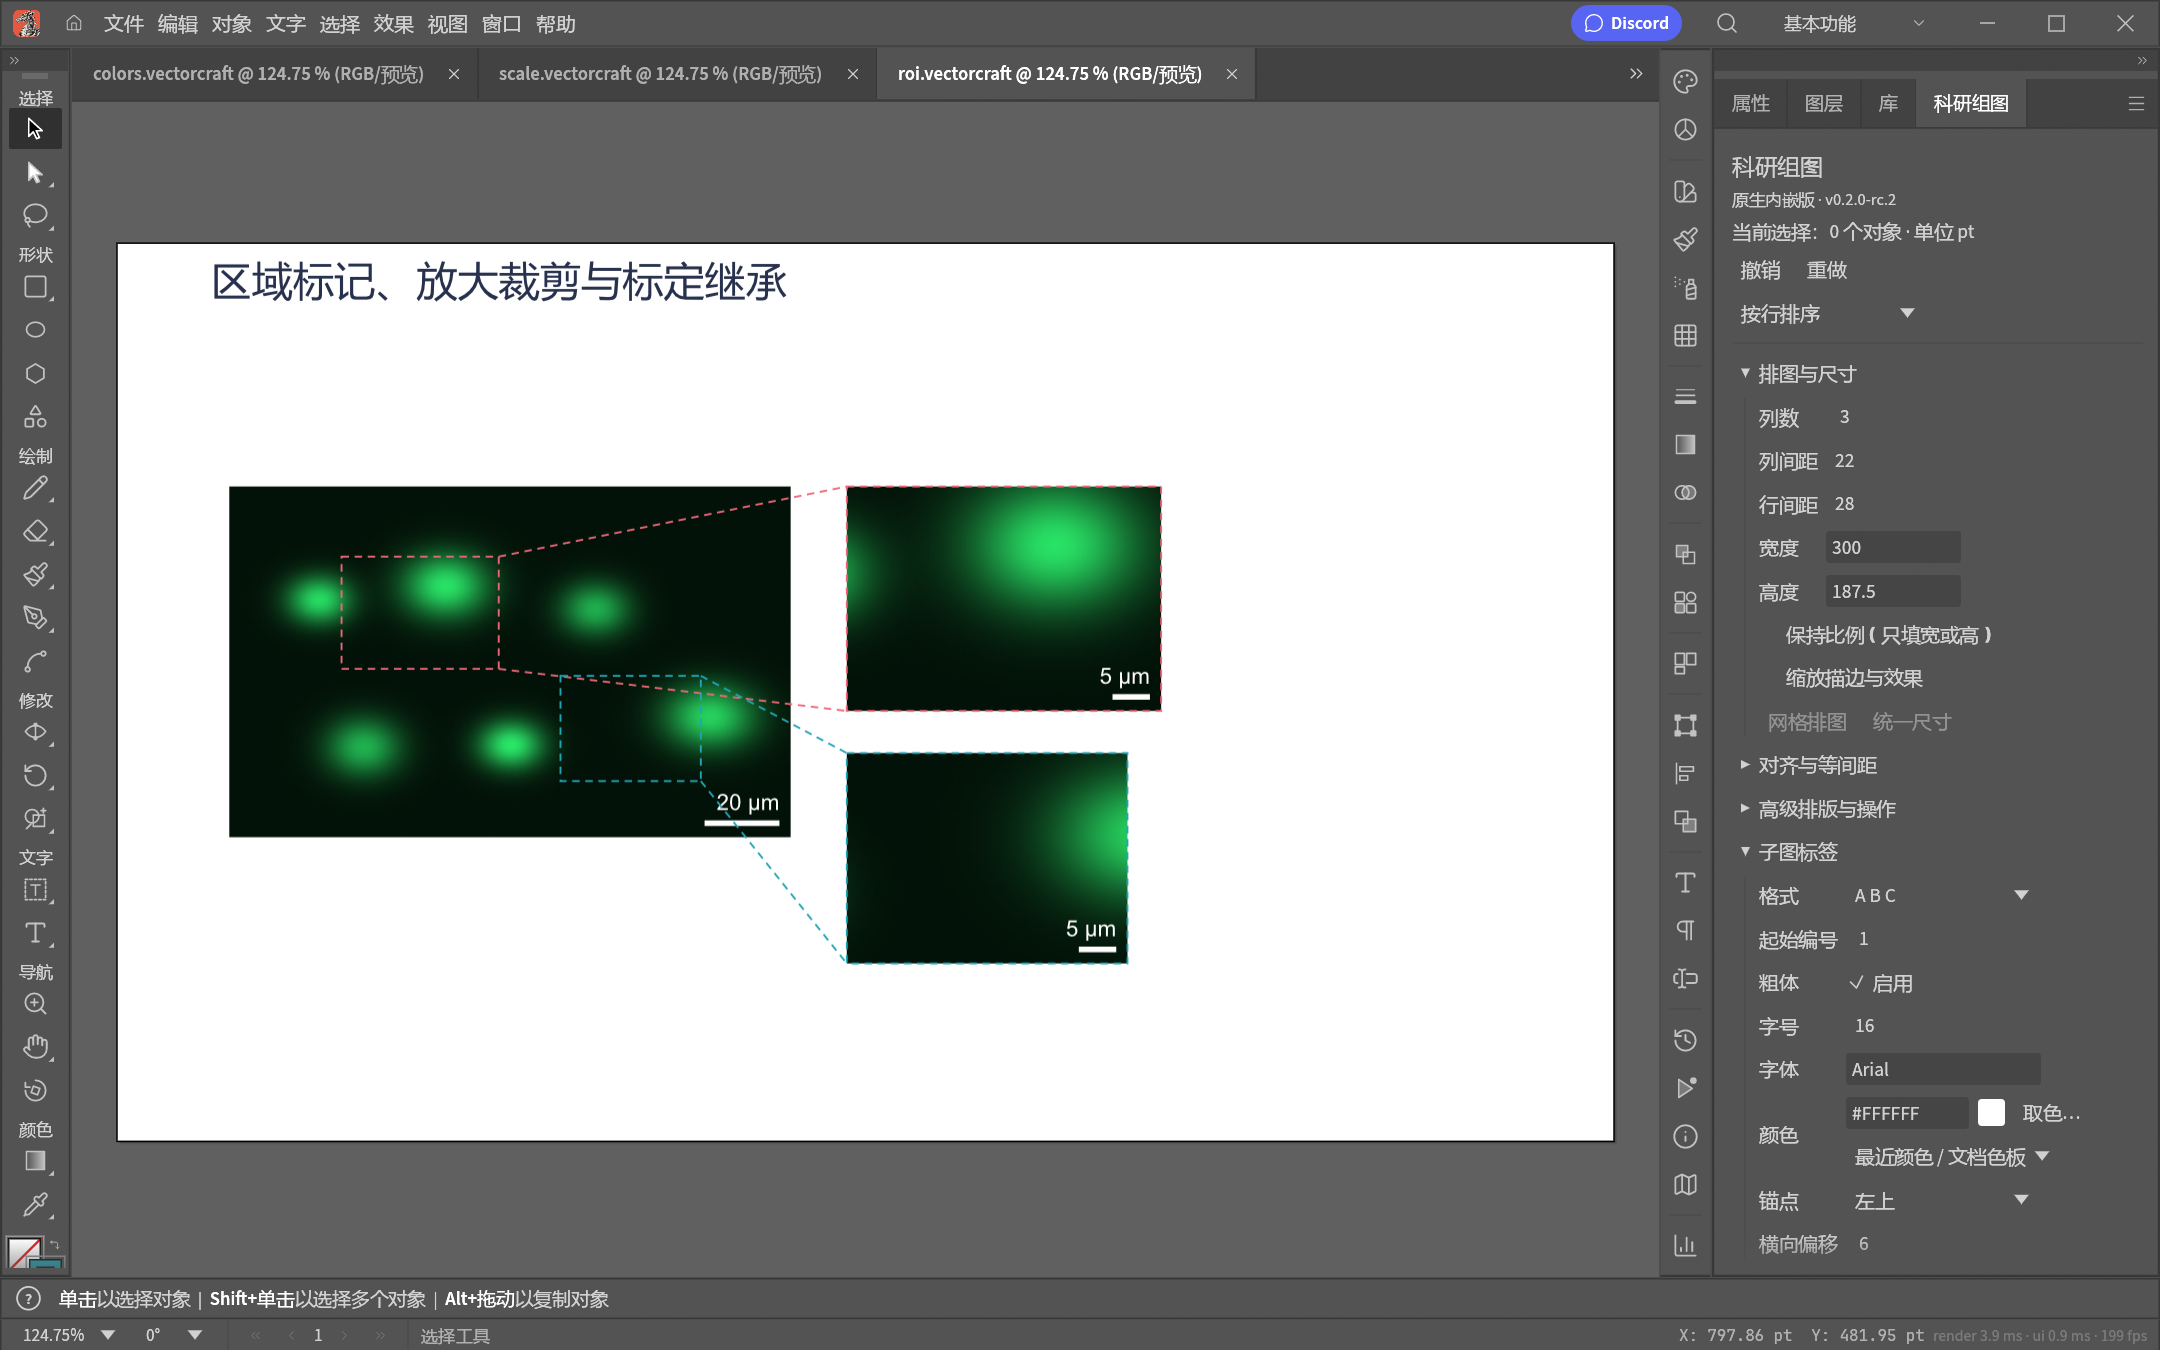Select the pencil drawing tool
2160x1350 pixels.
coord(35,489)
